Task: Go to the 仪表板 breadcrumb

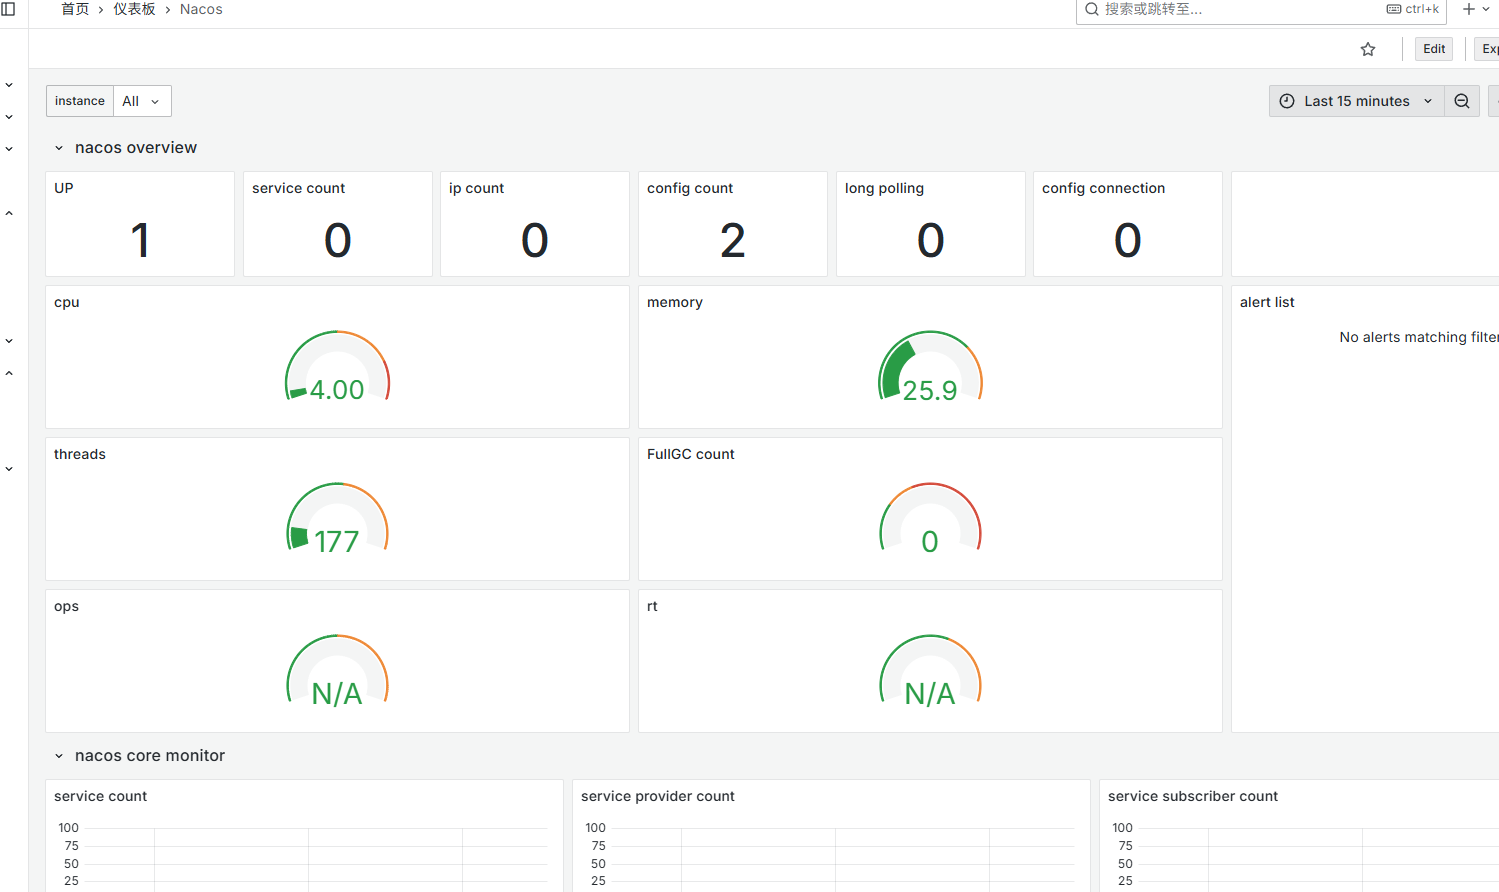Action: (x=134, y=9)
